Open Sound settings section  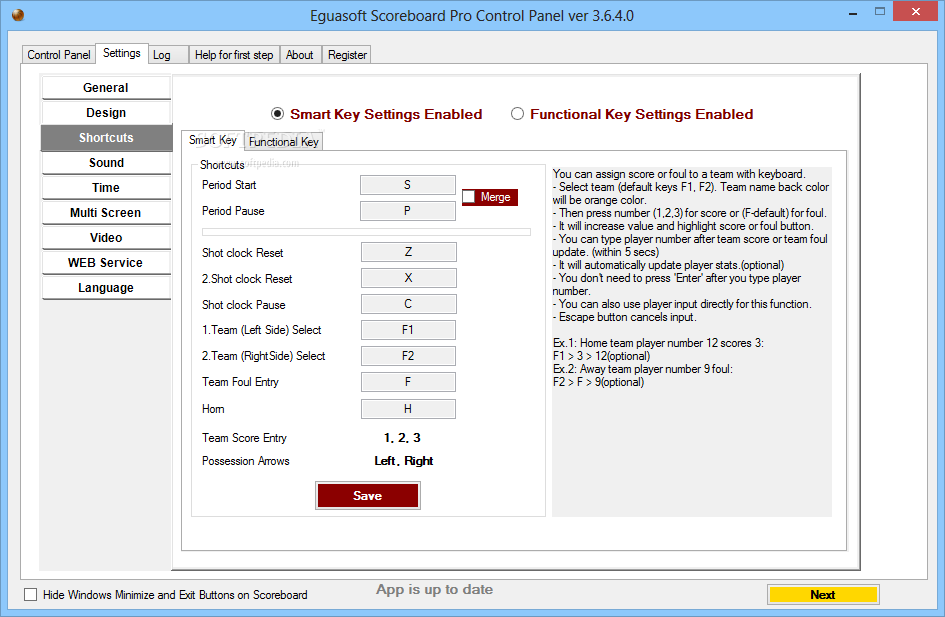106,163
